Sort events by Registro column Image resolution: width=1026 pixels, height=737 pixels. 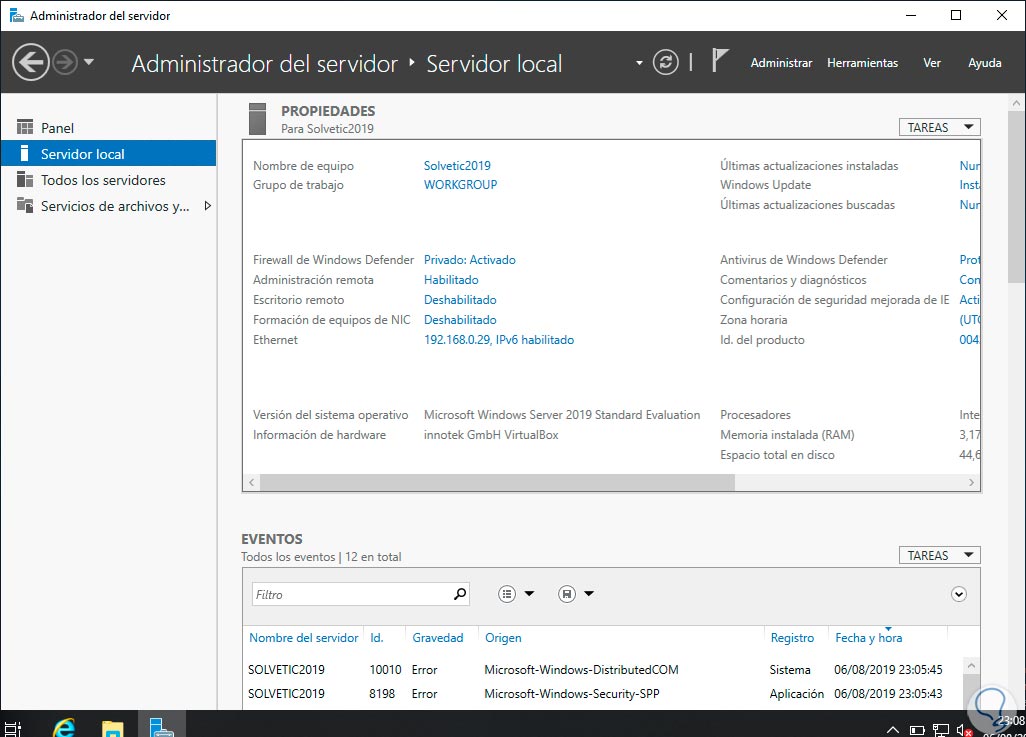(792, 638)
